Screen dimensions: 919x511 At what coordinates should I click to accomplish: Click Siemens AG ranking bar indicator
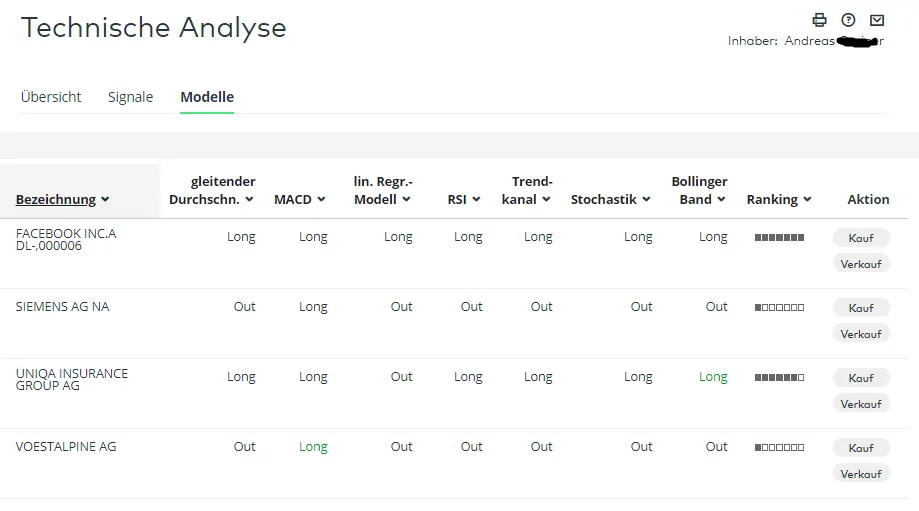[780, 307]
